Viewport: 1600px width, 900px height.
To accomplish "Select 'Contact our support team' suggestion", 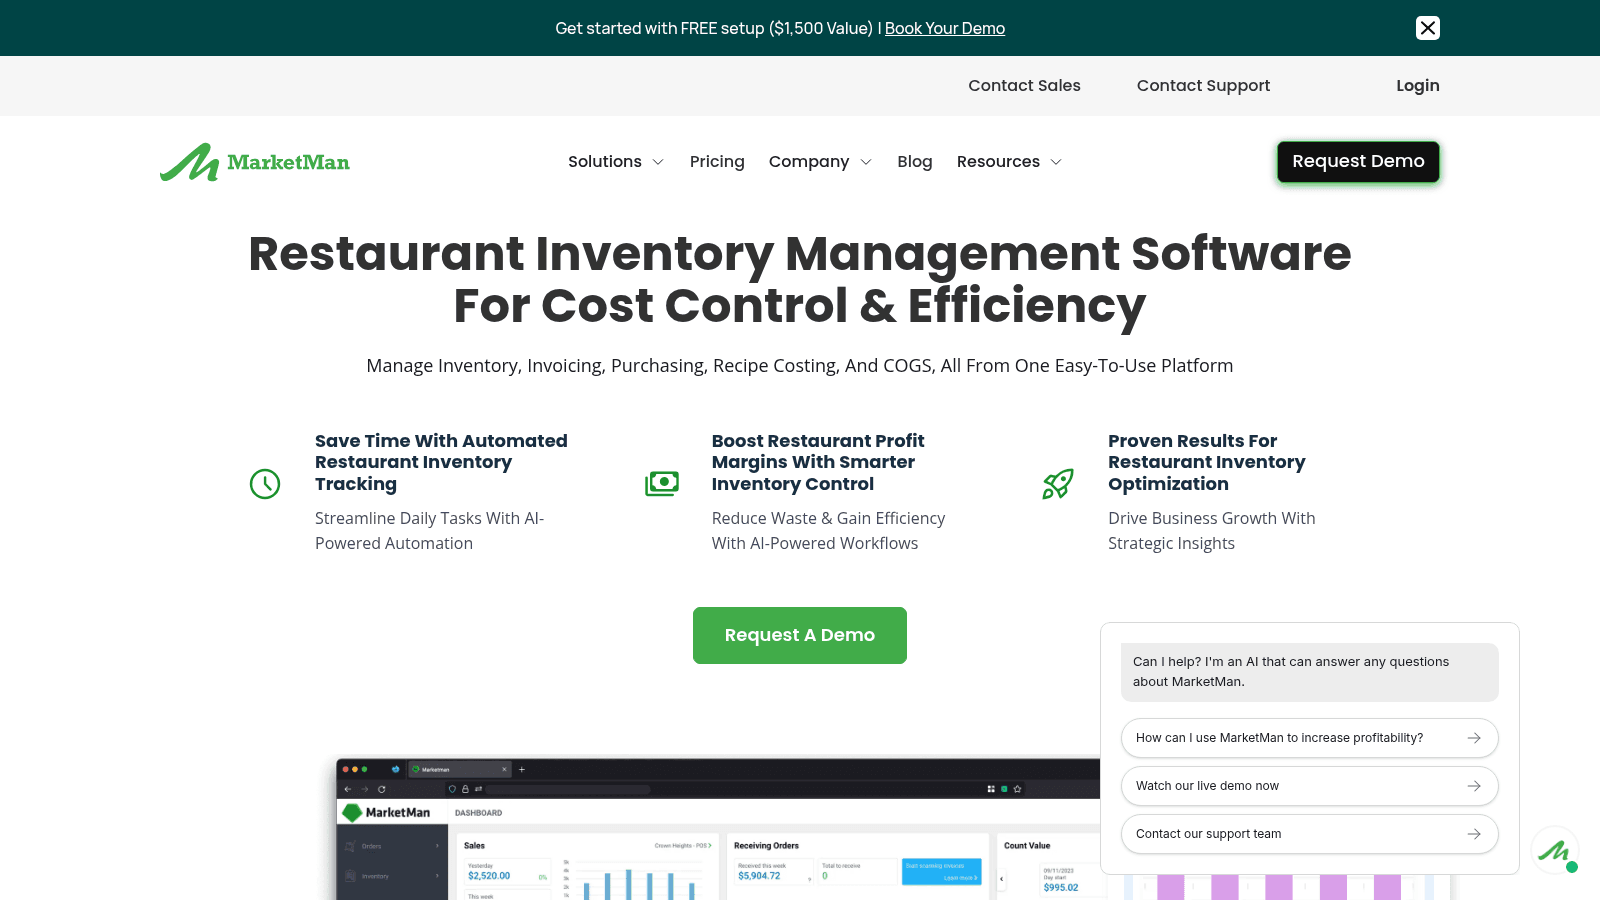I will click(x=1310, y=834).
